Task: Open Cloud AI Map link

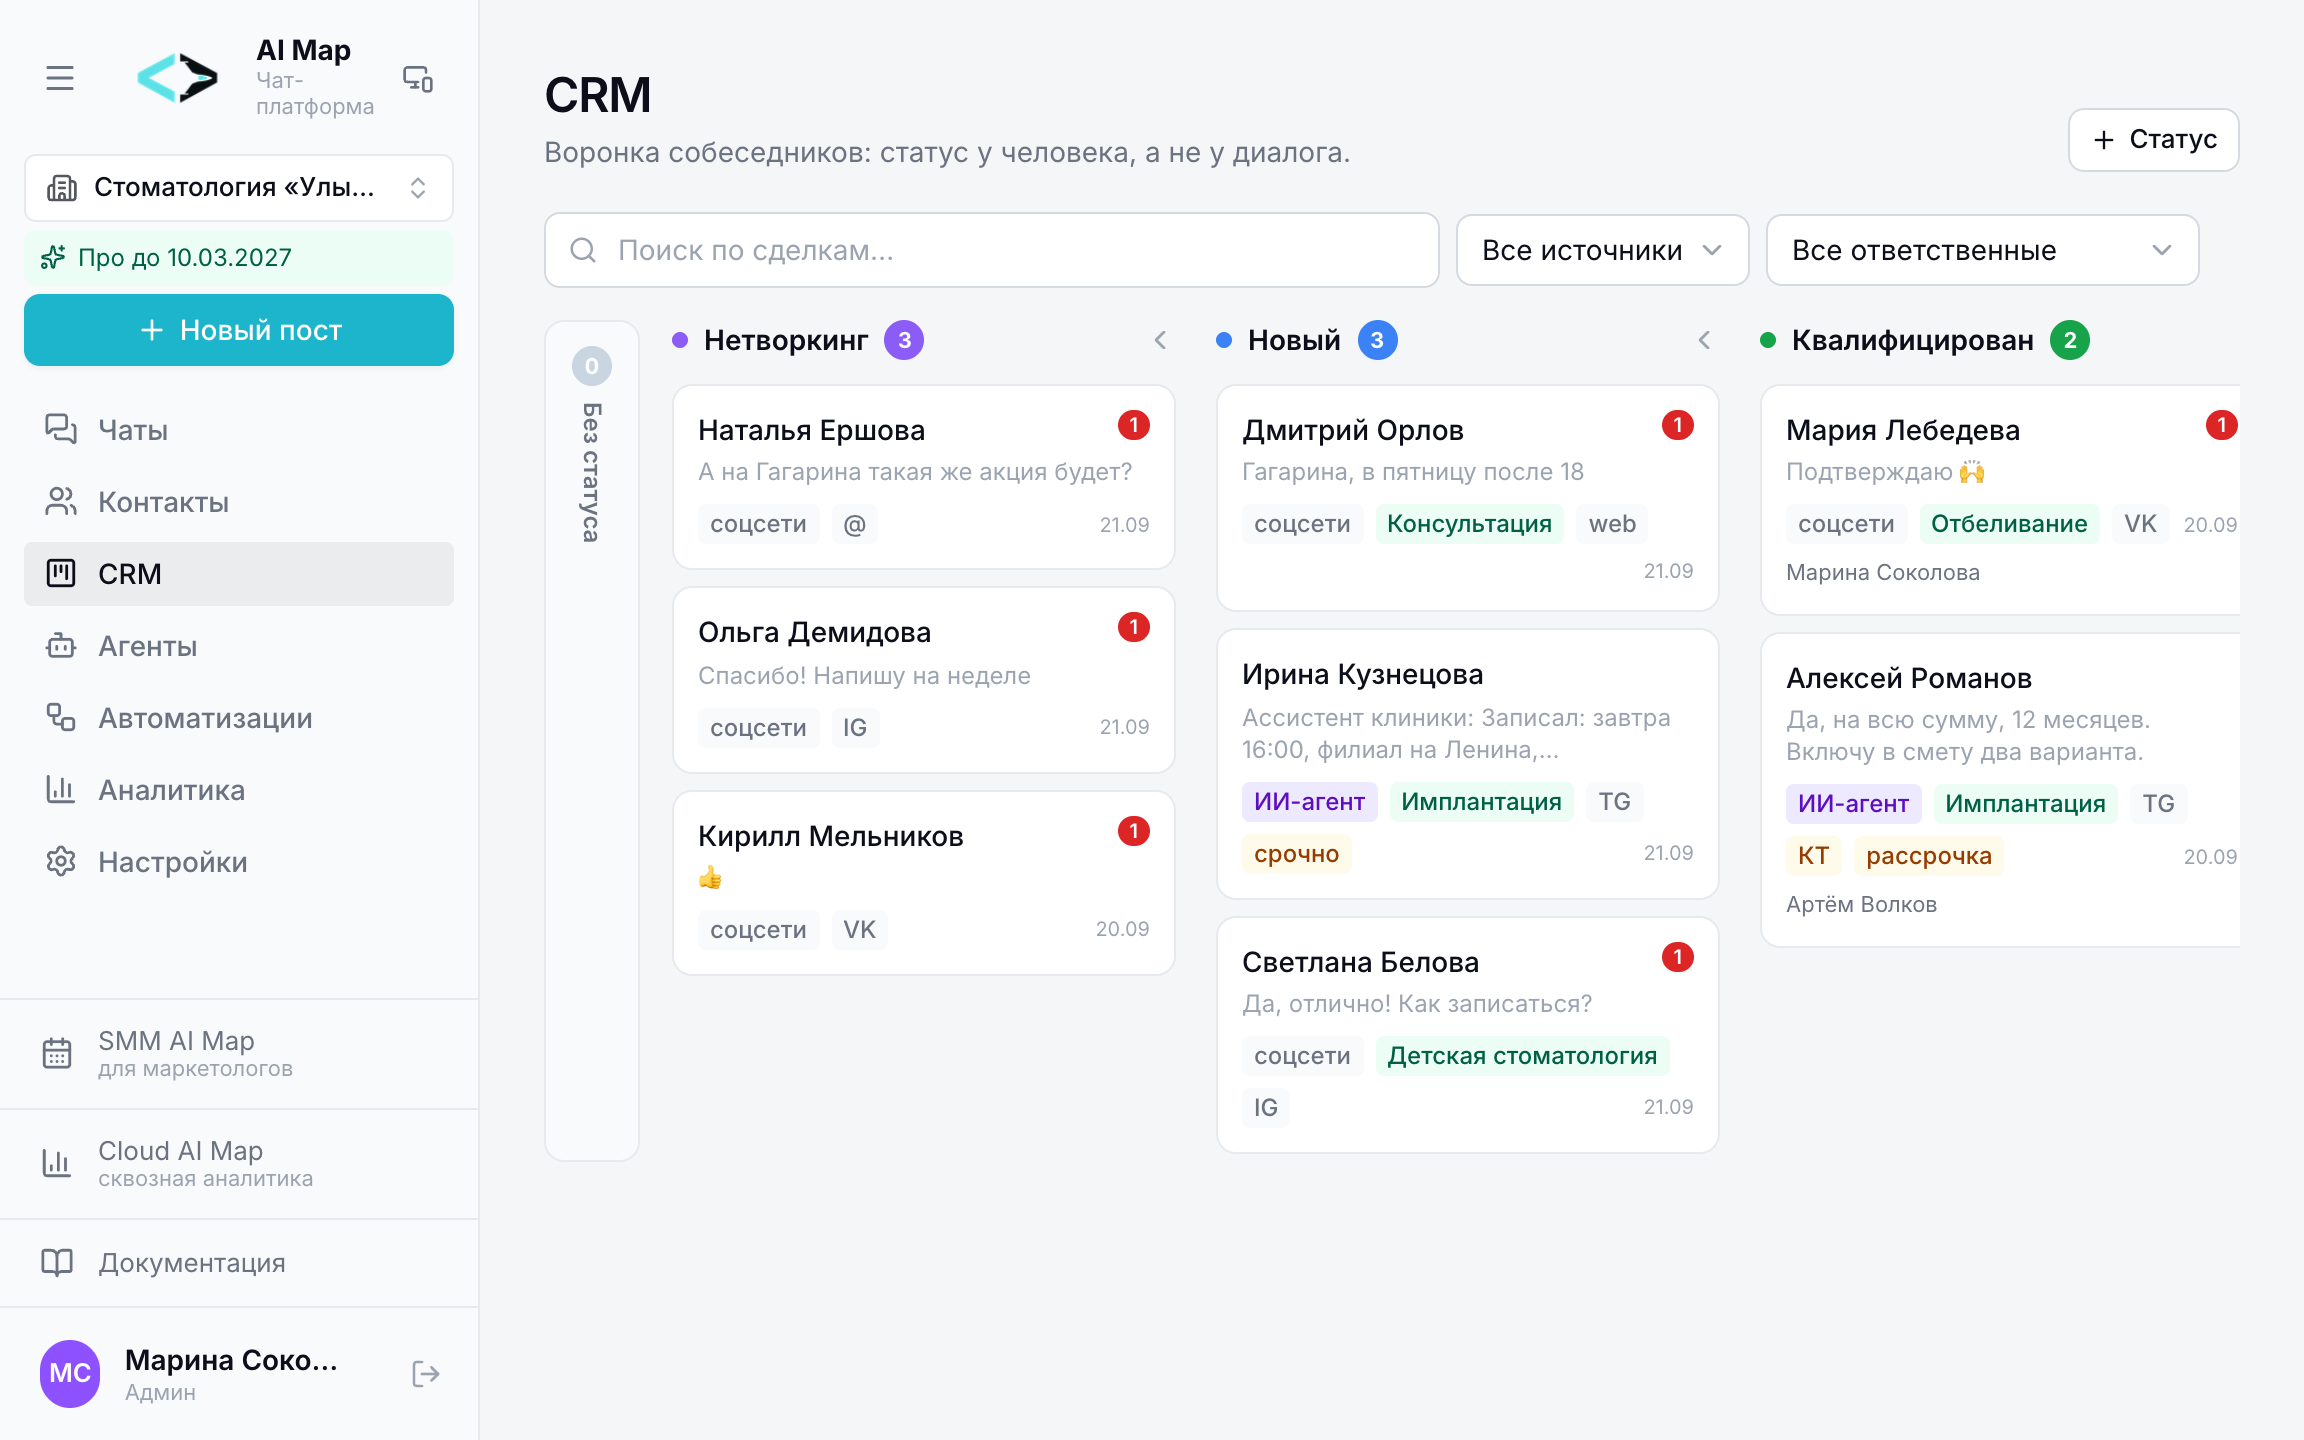Action: coord(239,1164)
